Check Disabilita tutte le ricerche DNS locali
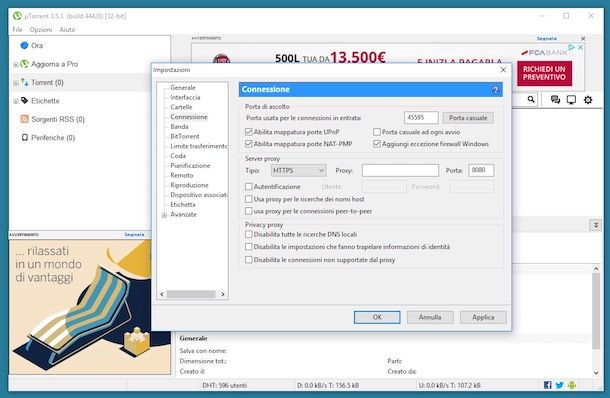 pyautogui.click(x=249, y=234)
